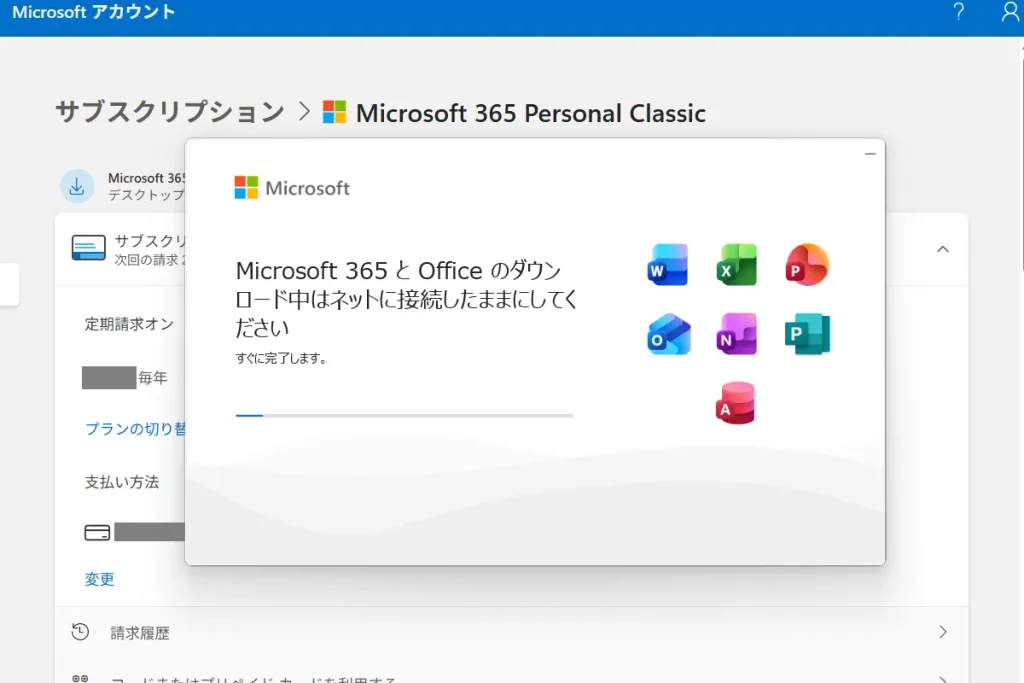
Task: Click the breadcrumb separator chevron
Action: click(304, 111)
